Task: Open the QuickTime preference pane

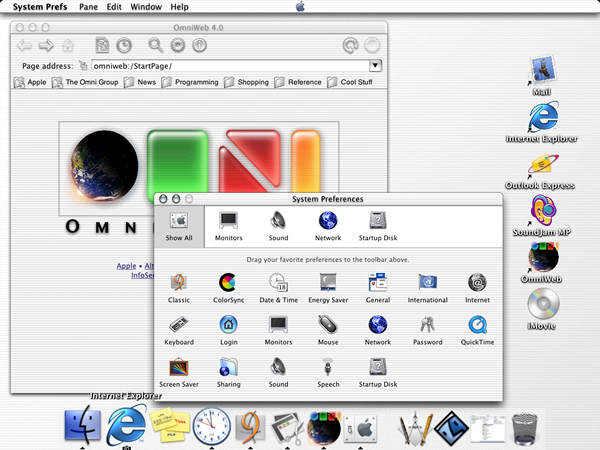Action: [478, 326]
